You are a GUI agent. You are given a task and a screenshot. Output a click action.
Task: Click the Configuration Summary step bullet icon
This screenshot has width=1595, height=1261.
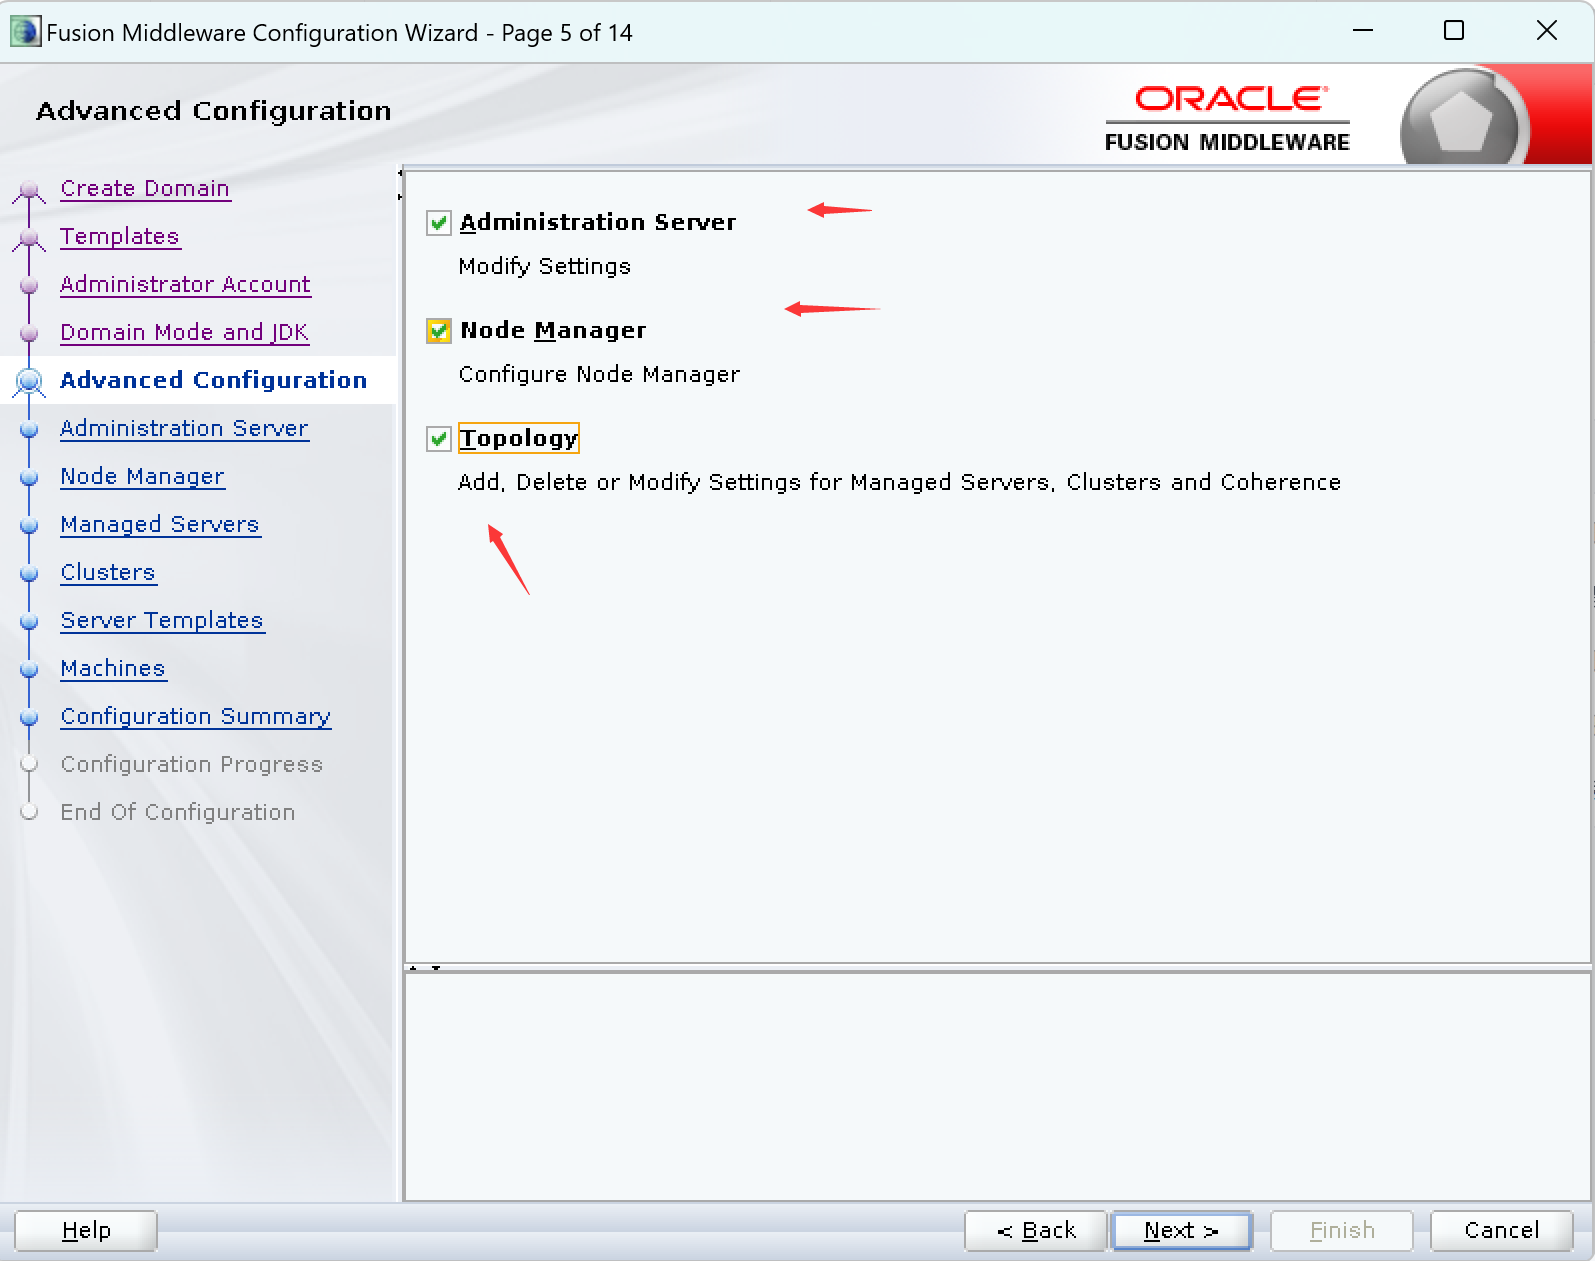(29, 718)
